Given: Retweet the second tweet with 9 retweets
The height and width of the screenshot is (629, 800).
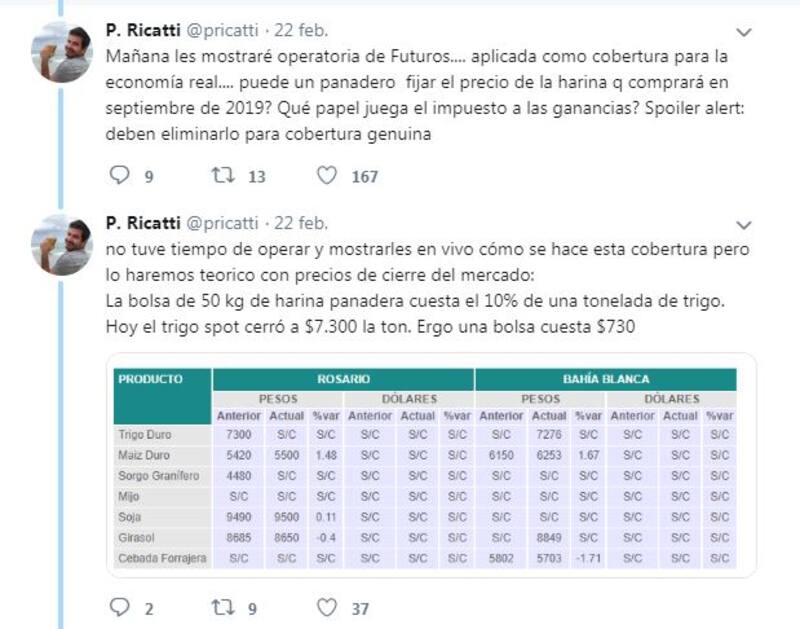Looking at the screenshot, I should click(x=223, y=607).
